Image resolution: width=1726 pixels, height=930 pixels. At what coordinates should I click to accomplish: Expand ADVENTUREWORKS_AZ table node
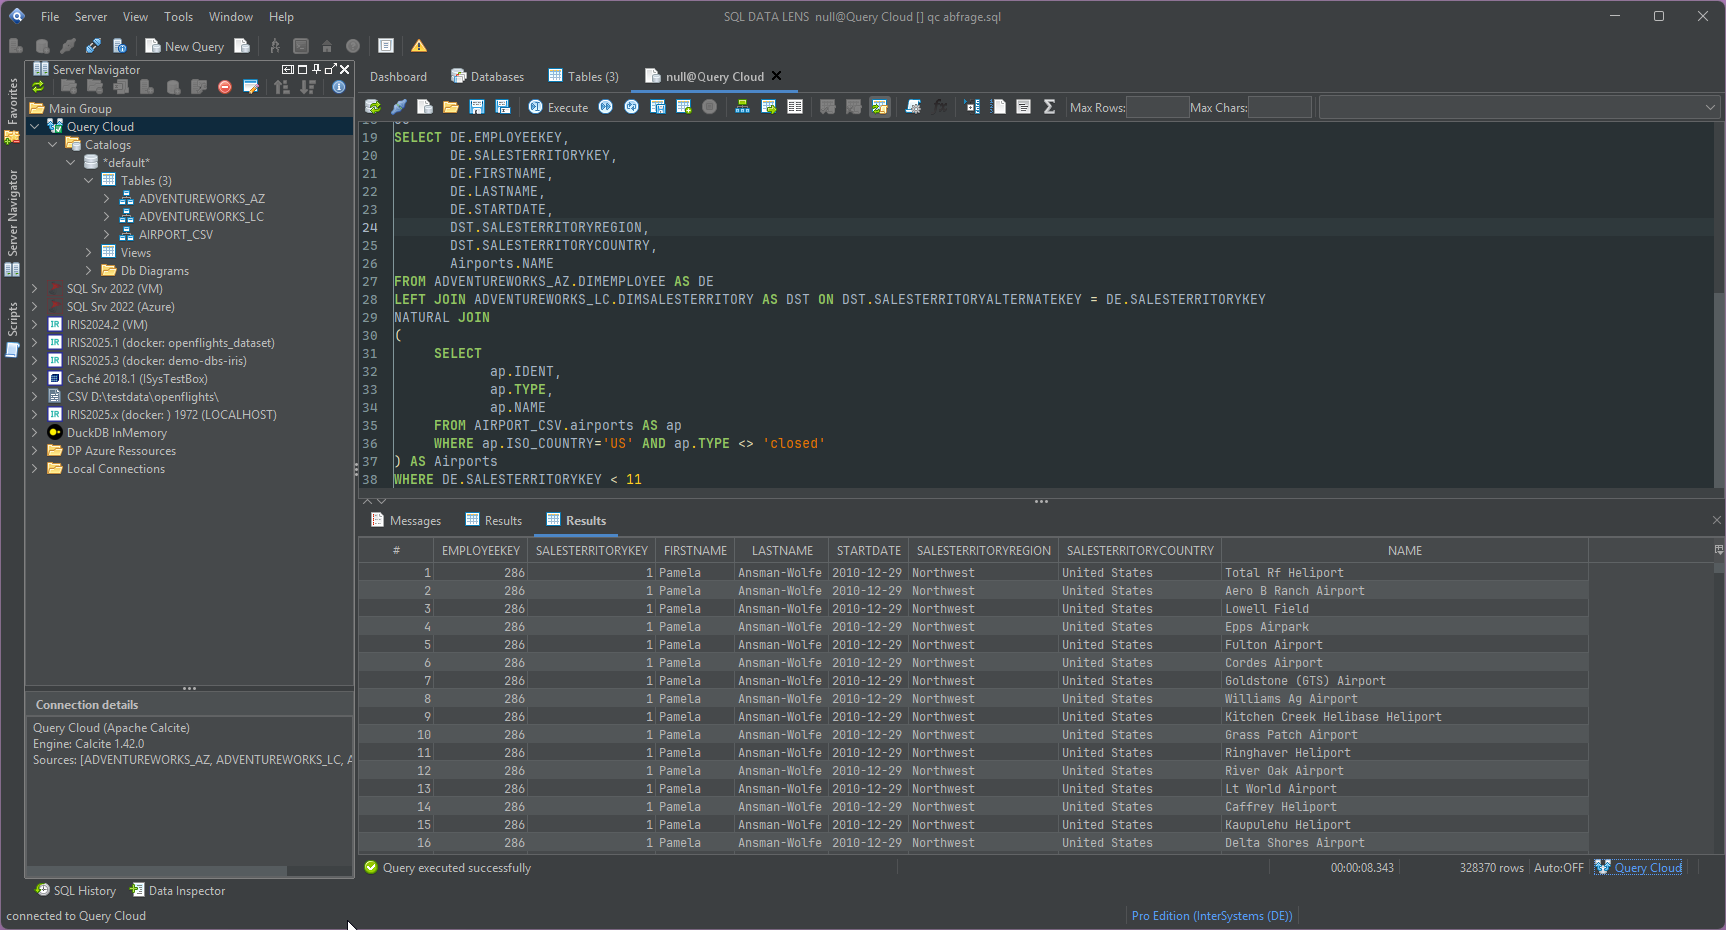point(107,199)
